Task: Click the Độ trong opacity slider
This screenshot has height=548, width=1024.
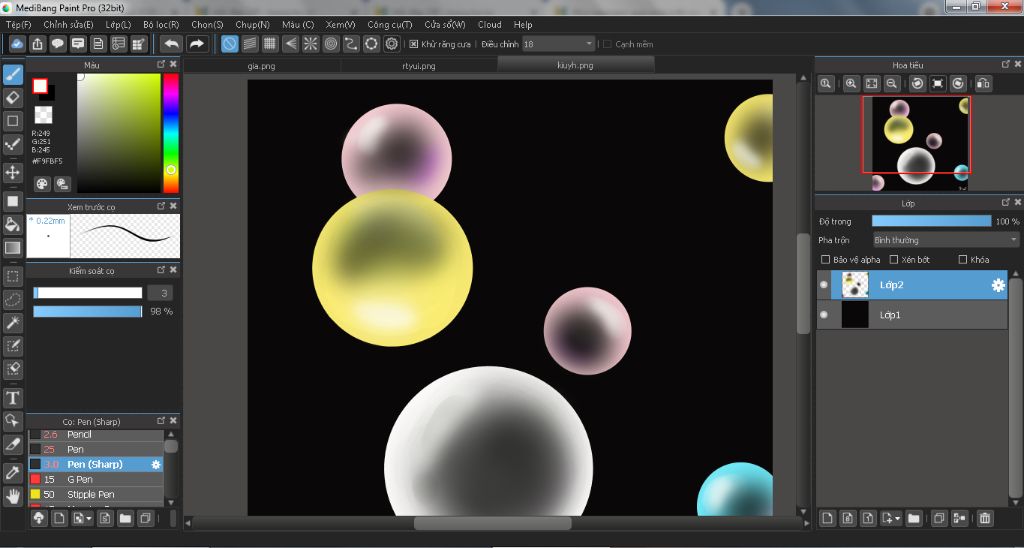Action: point(932,221)
